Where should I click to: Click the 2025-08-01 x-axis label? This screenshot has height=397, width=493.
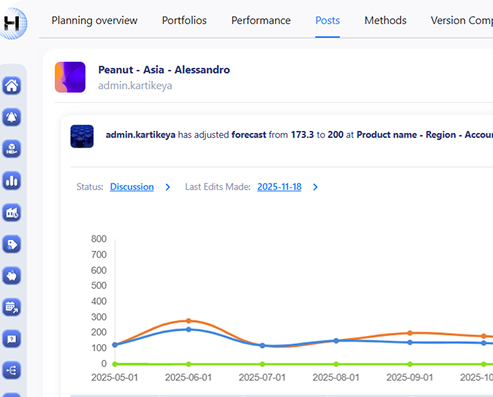[x=336, y=377]
